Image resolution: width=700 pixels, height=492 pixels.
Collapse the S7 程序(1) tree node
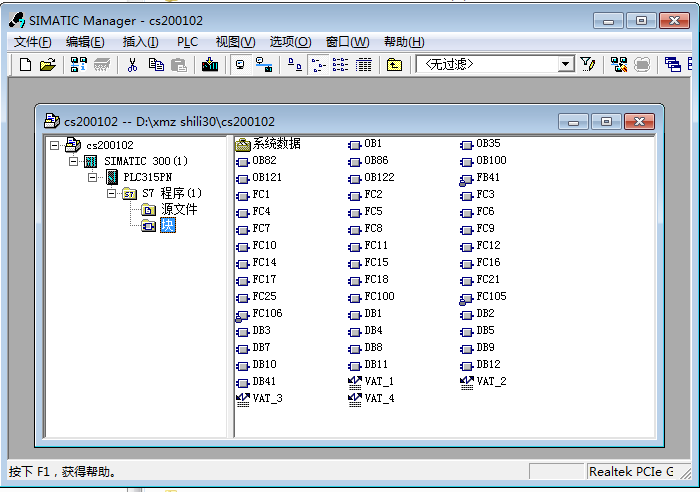112,193
